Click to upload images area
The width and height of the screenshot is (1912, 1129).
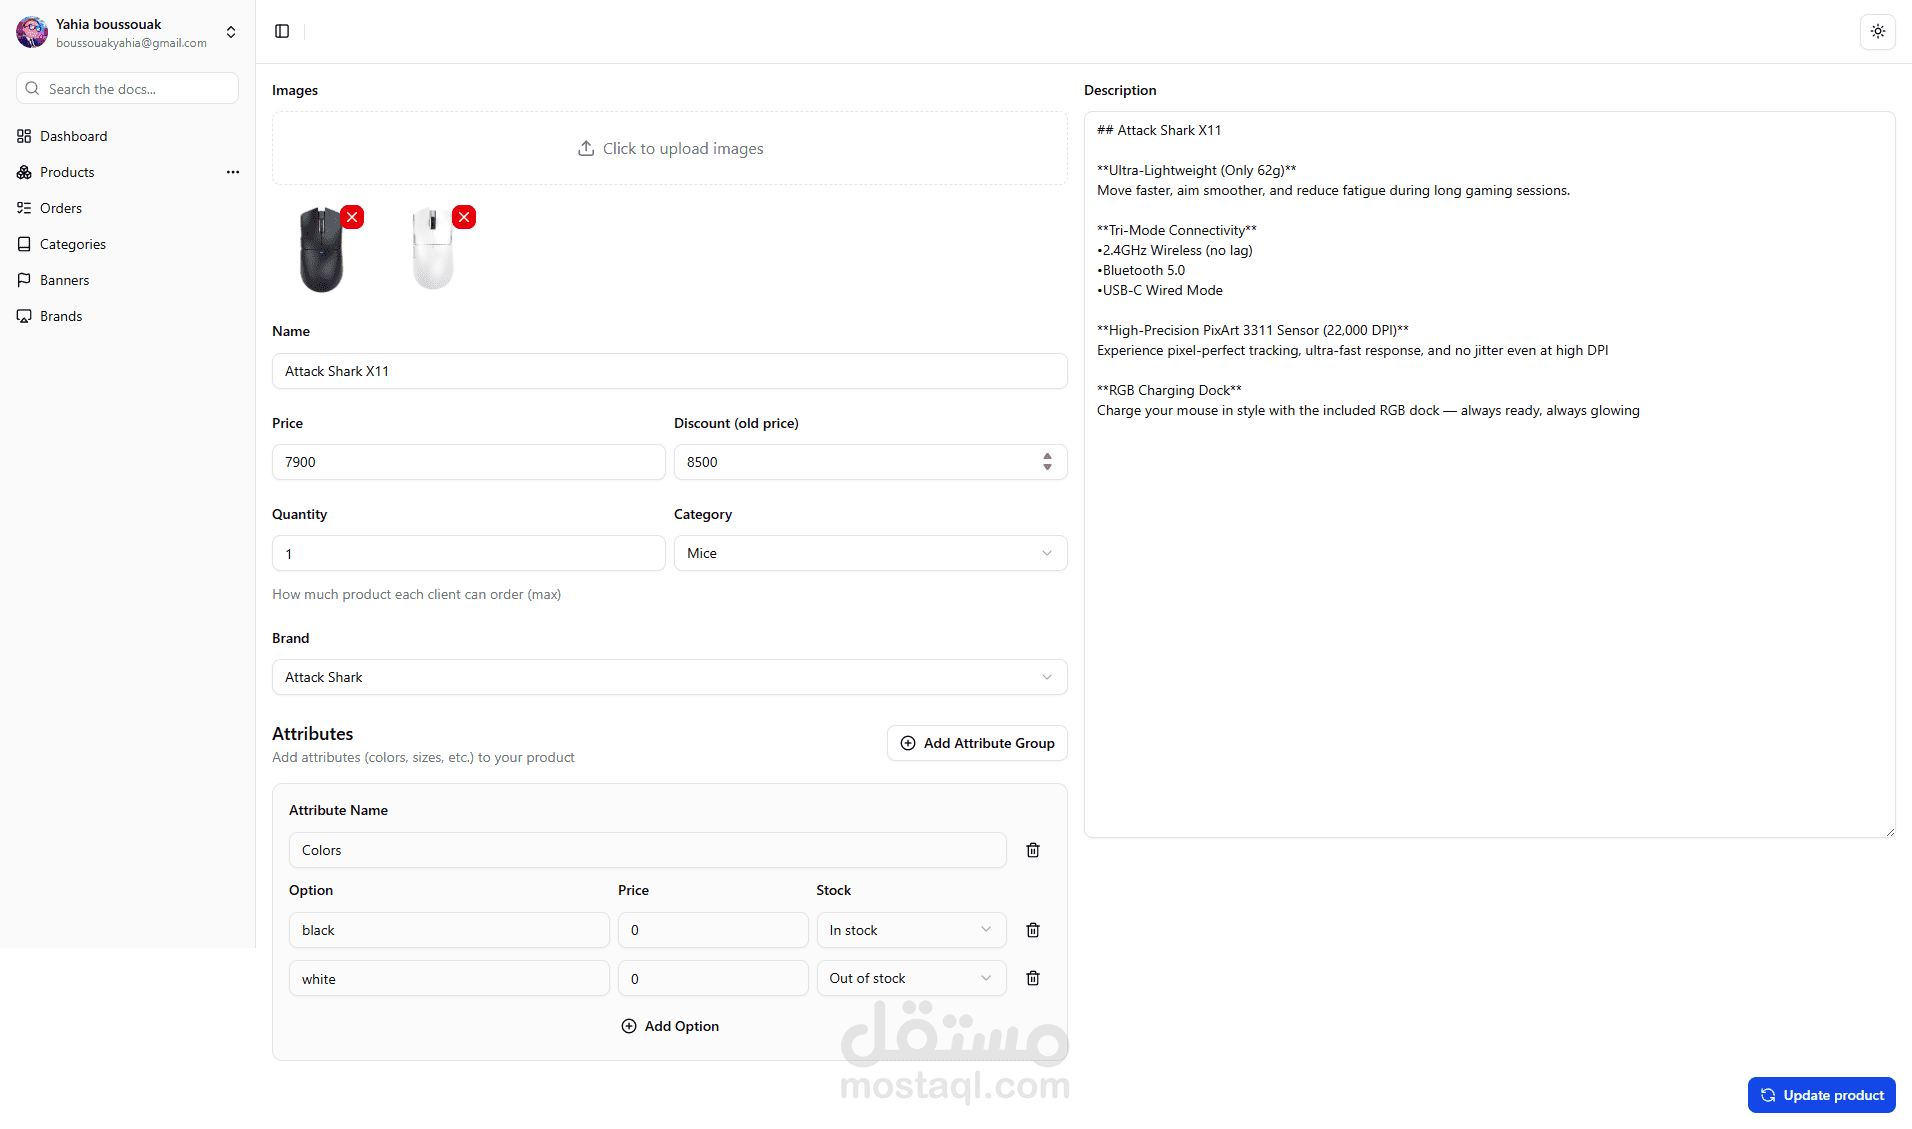coord(669,148)
